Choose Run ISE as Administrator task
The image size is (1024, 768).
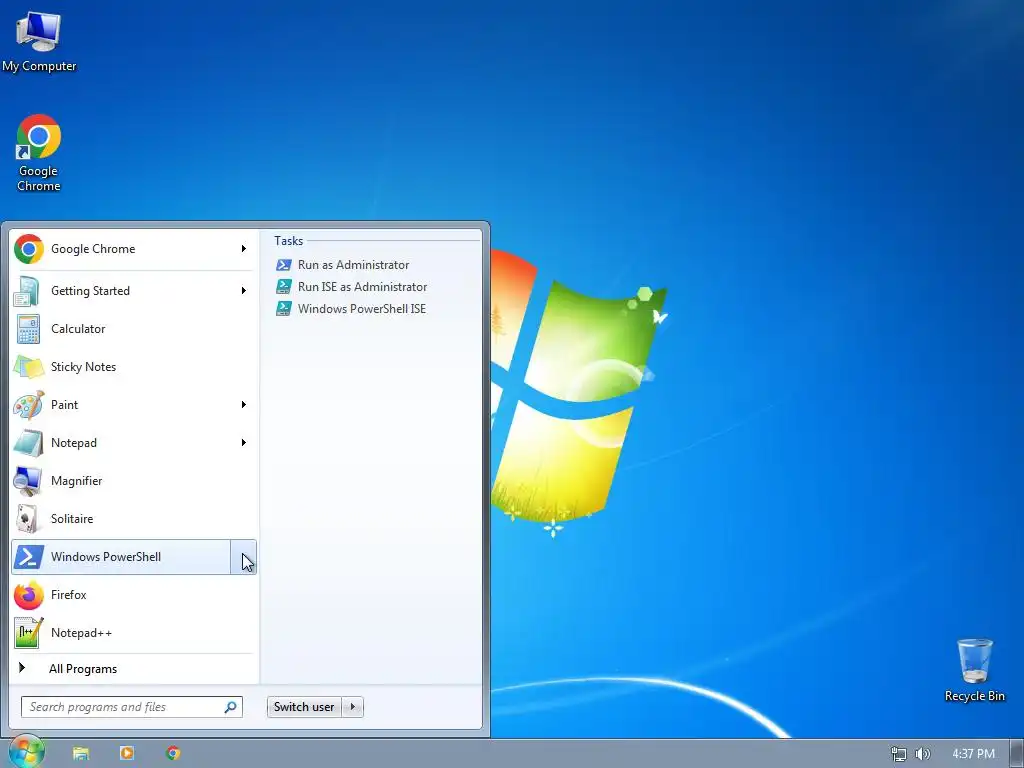pos(362,287)
